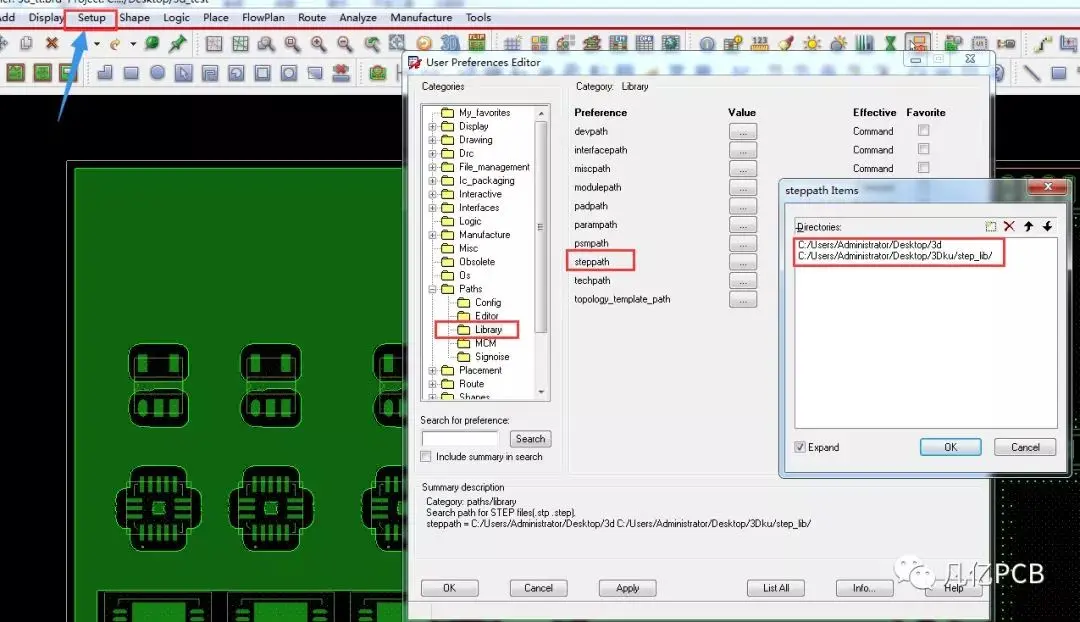
Task: Open the Shape menu
Action: [x=134, y=18]
